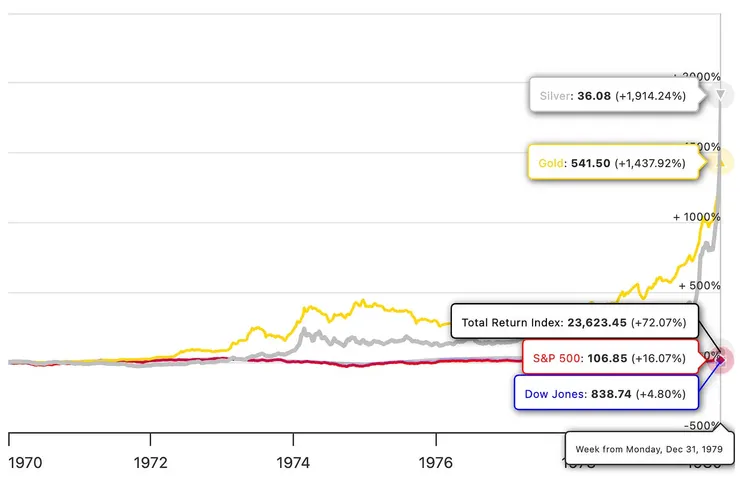Click the Gold triangle data point marker

[x=723, y=160]
